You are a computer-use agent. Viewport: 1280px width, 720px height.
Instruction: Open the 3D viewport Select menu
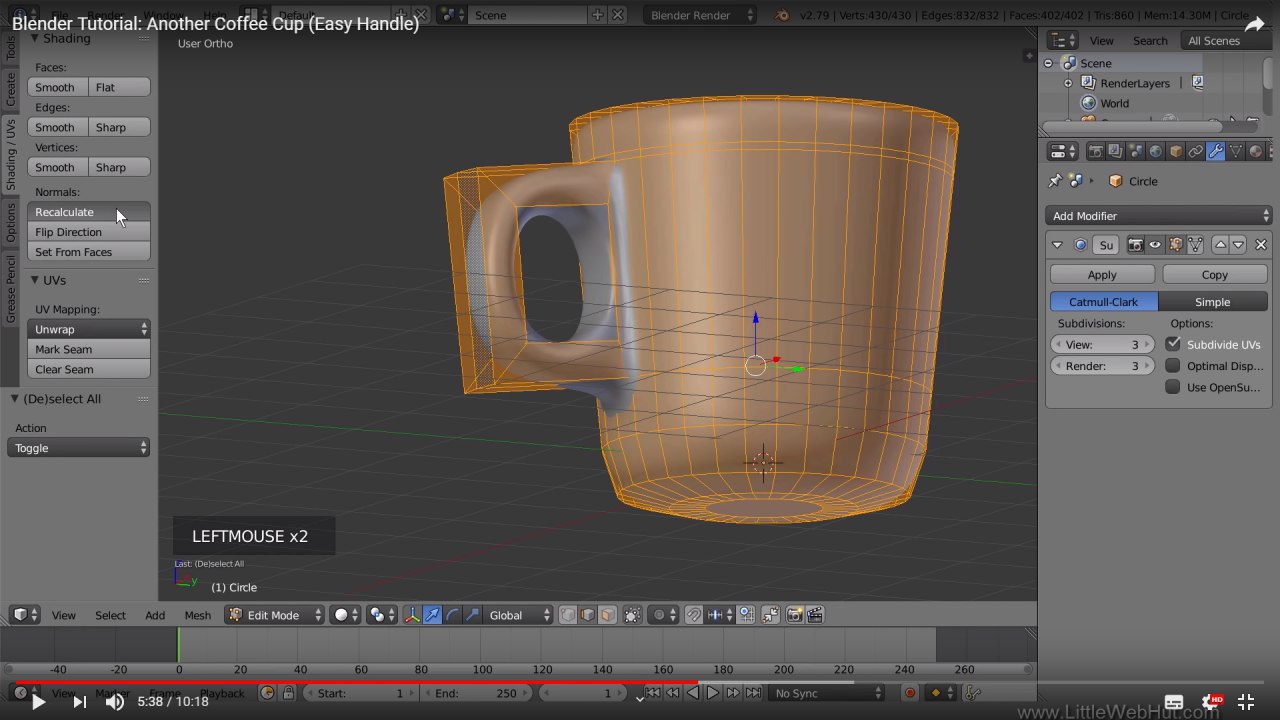coord(110,615)
